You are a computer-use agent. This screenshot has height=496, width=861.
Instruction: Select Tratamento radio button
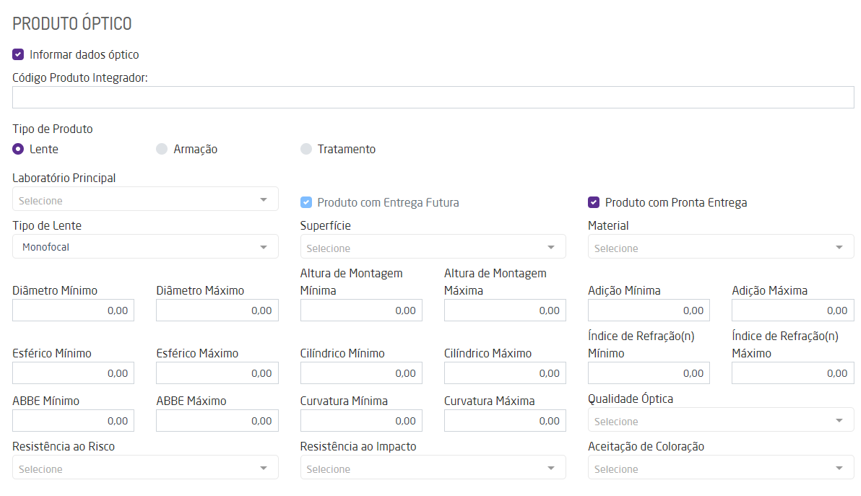coord(306,149)
